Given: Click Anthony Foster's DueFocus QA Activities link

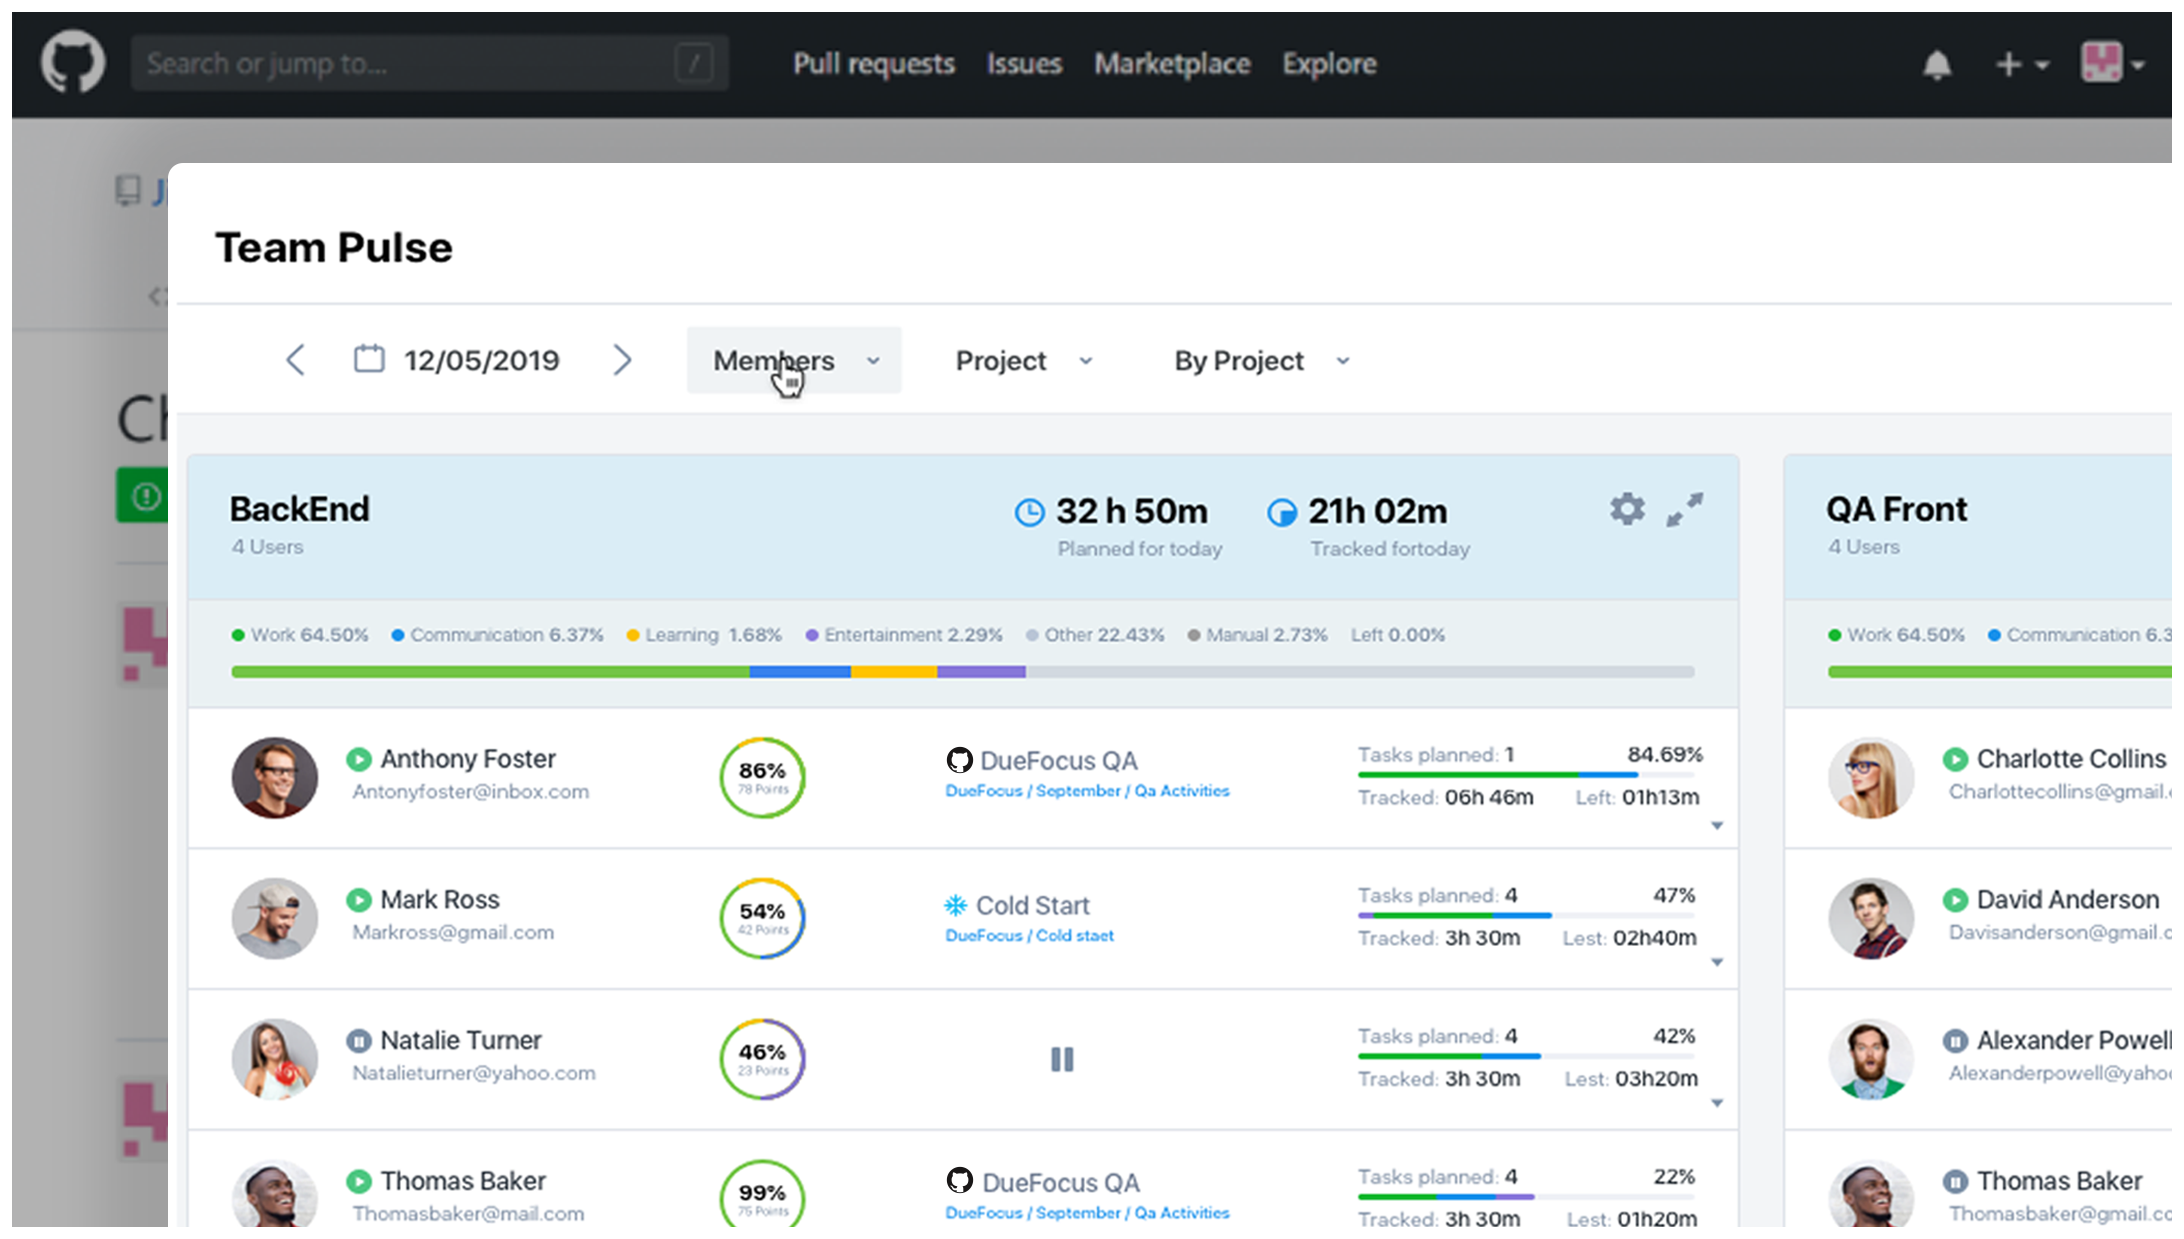Looking at the screenshot, I should pos(1087,791).
